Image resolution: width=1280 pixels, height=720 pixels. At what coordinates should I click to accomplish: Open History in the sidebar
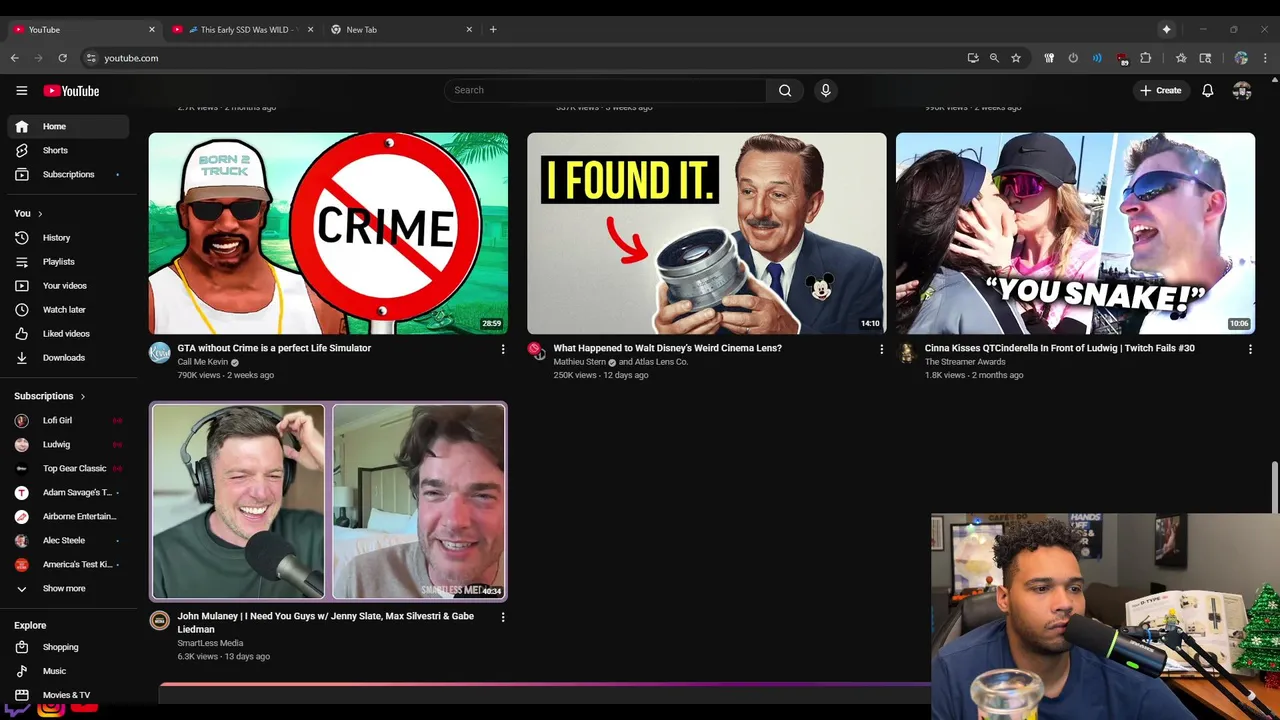[68, 238]
